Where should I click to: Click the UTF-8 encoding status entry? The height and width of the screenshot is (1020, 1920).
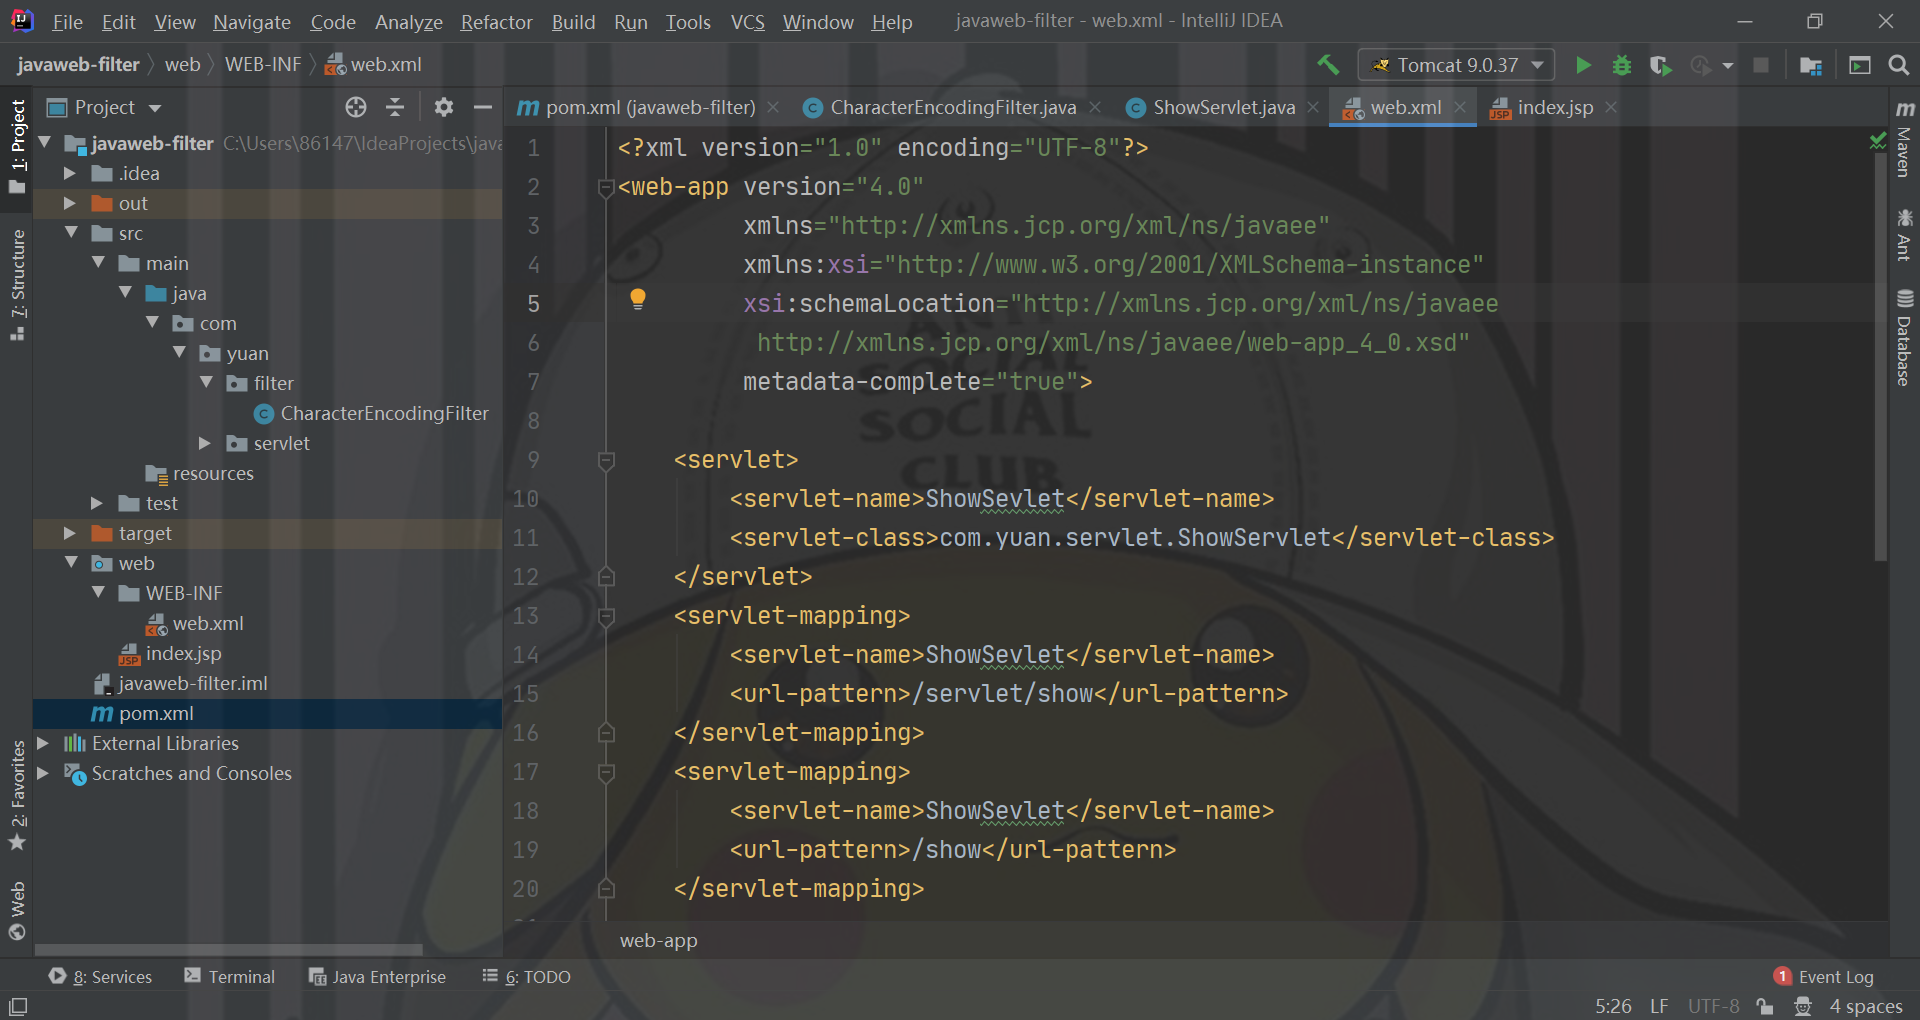click(1713, 1006)
